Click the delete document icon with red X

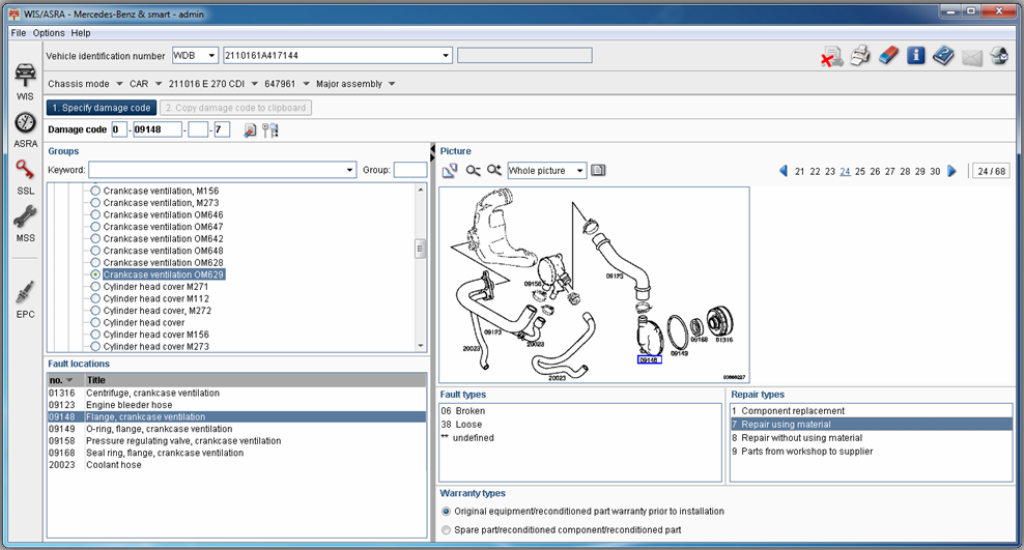(831, 56)
